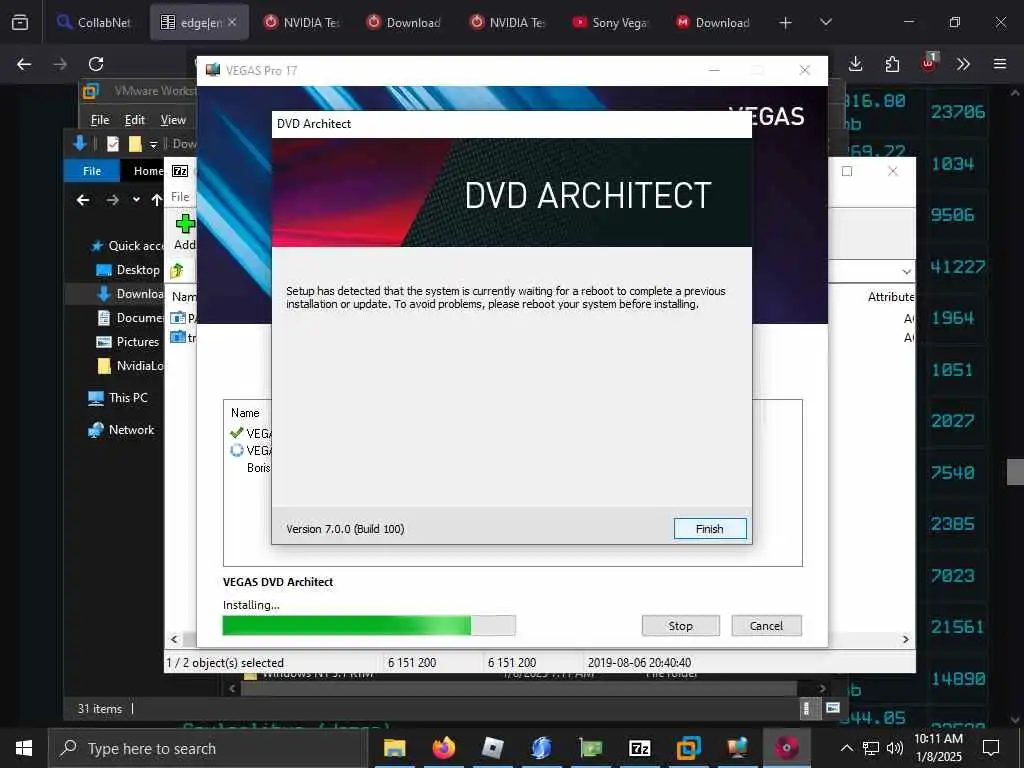Click the completed green checkmark VEGAS entry
Image resolution: width=1024 pixels, height=768 pixels.
click(x=251, y=434)
